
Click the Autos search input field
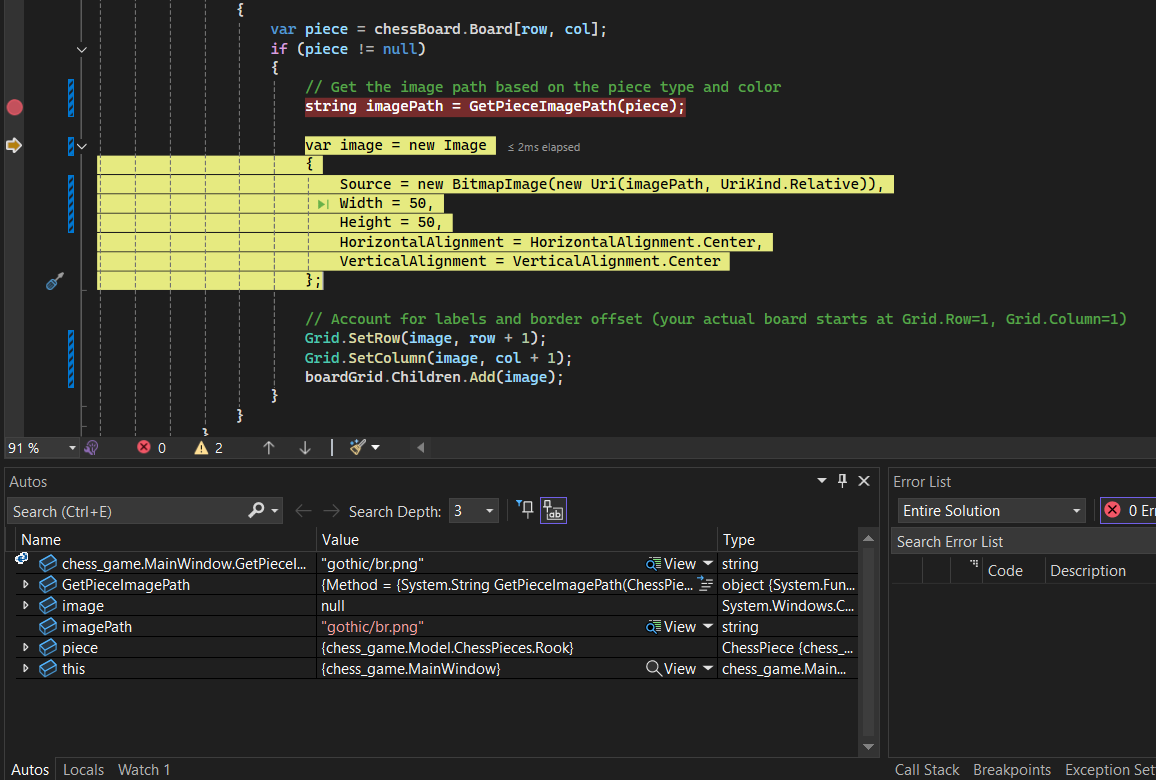coord(127,511)
